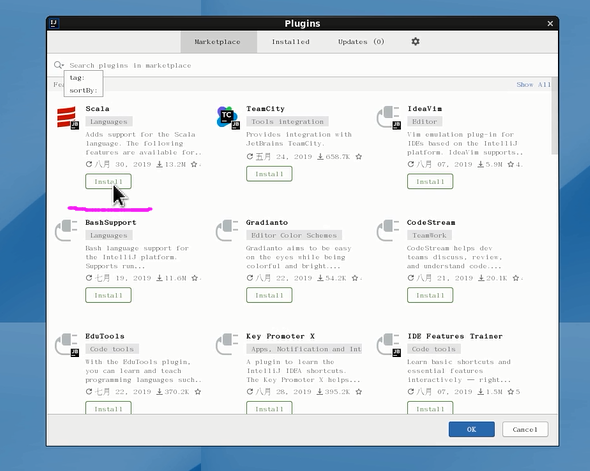The image size is (590, 471).
Task: Install the EduTools plugin
Action: [x=108, y=408]
